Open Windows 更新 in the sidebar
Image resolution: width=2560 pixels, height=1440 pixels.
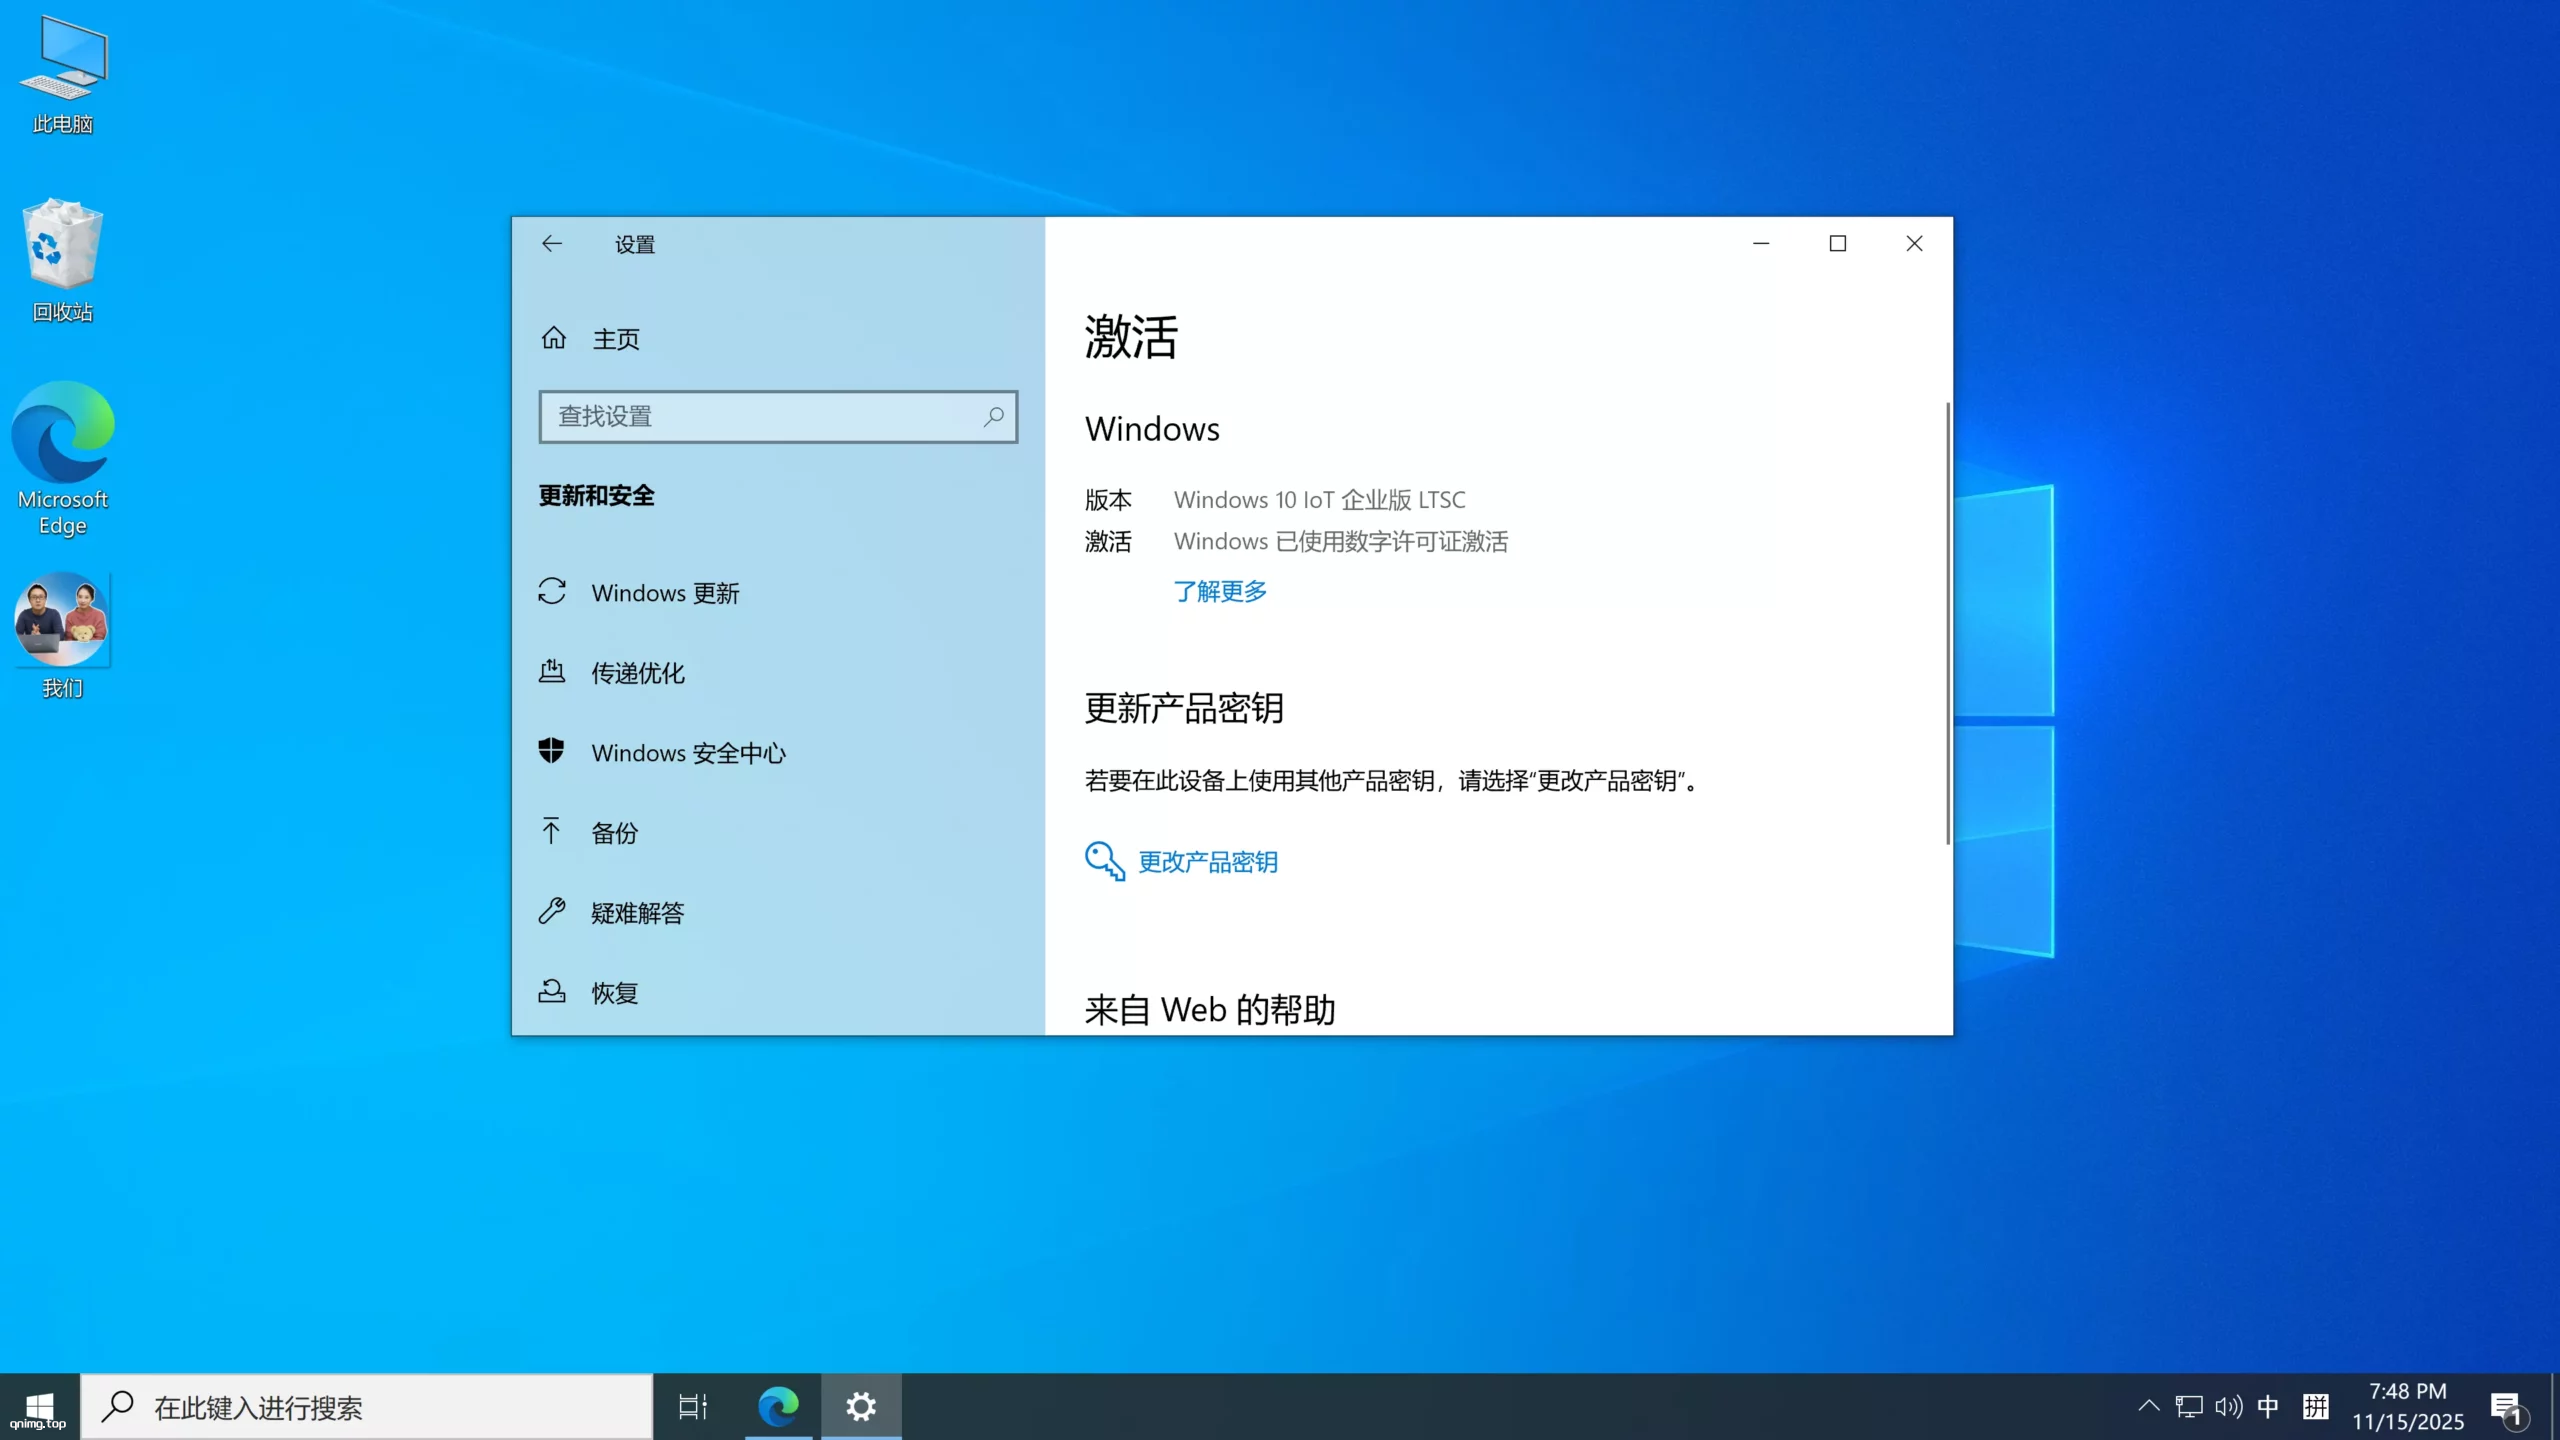pyautogui.click(x=665, y=592)
